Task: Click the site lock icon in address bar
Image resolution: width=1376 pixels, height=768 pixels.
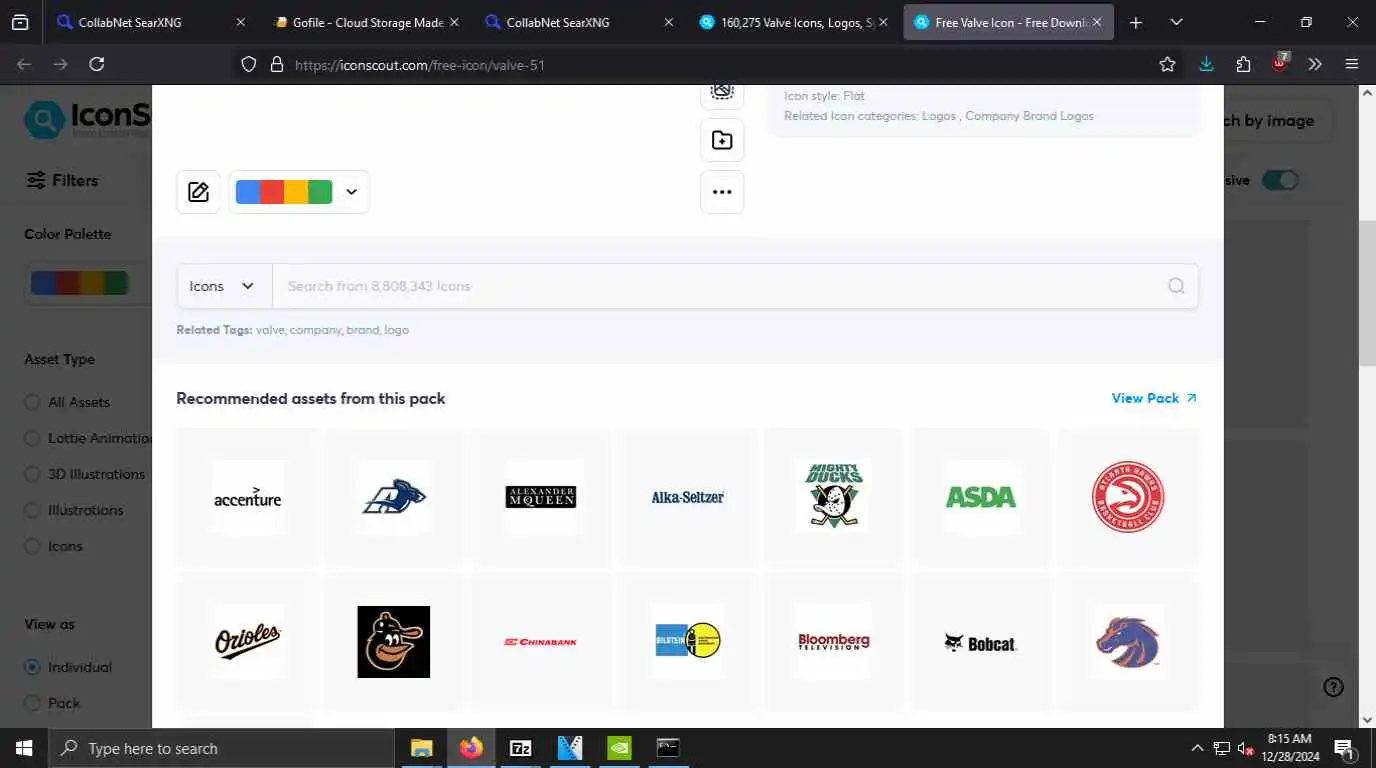Action: 278,64
